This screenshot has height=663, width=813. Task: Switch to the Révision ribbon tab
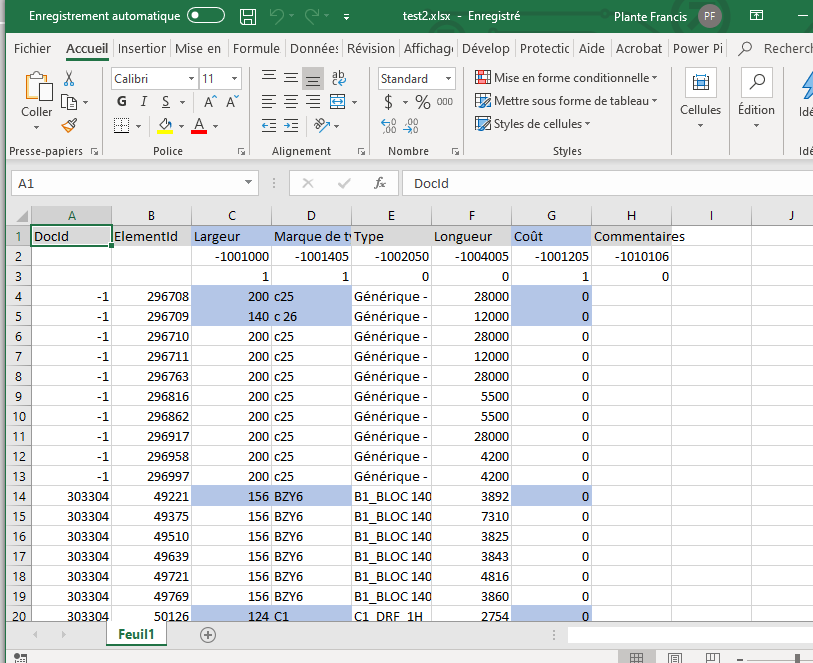[x=370, y=48]
